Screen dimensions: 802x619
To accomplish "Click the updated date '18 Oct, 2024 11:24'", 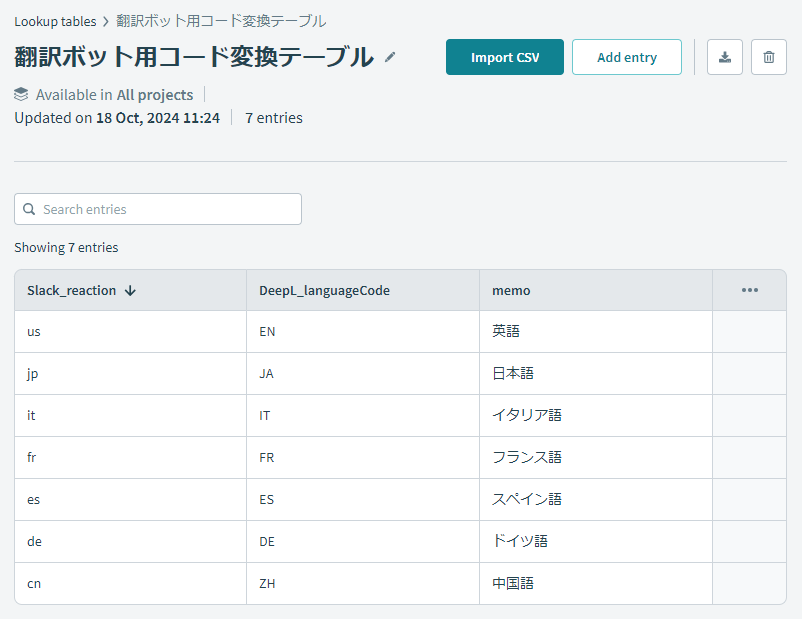I will click(158, 118).
